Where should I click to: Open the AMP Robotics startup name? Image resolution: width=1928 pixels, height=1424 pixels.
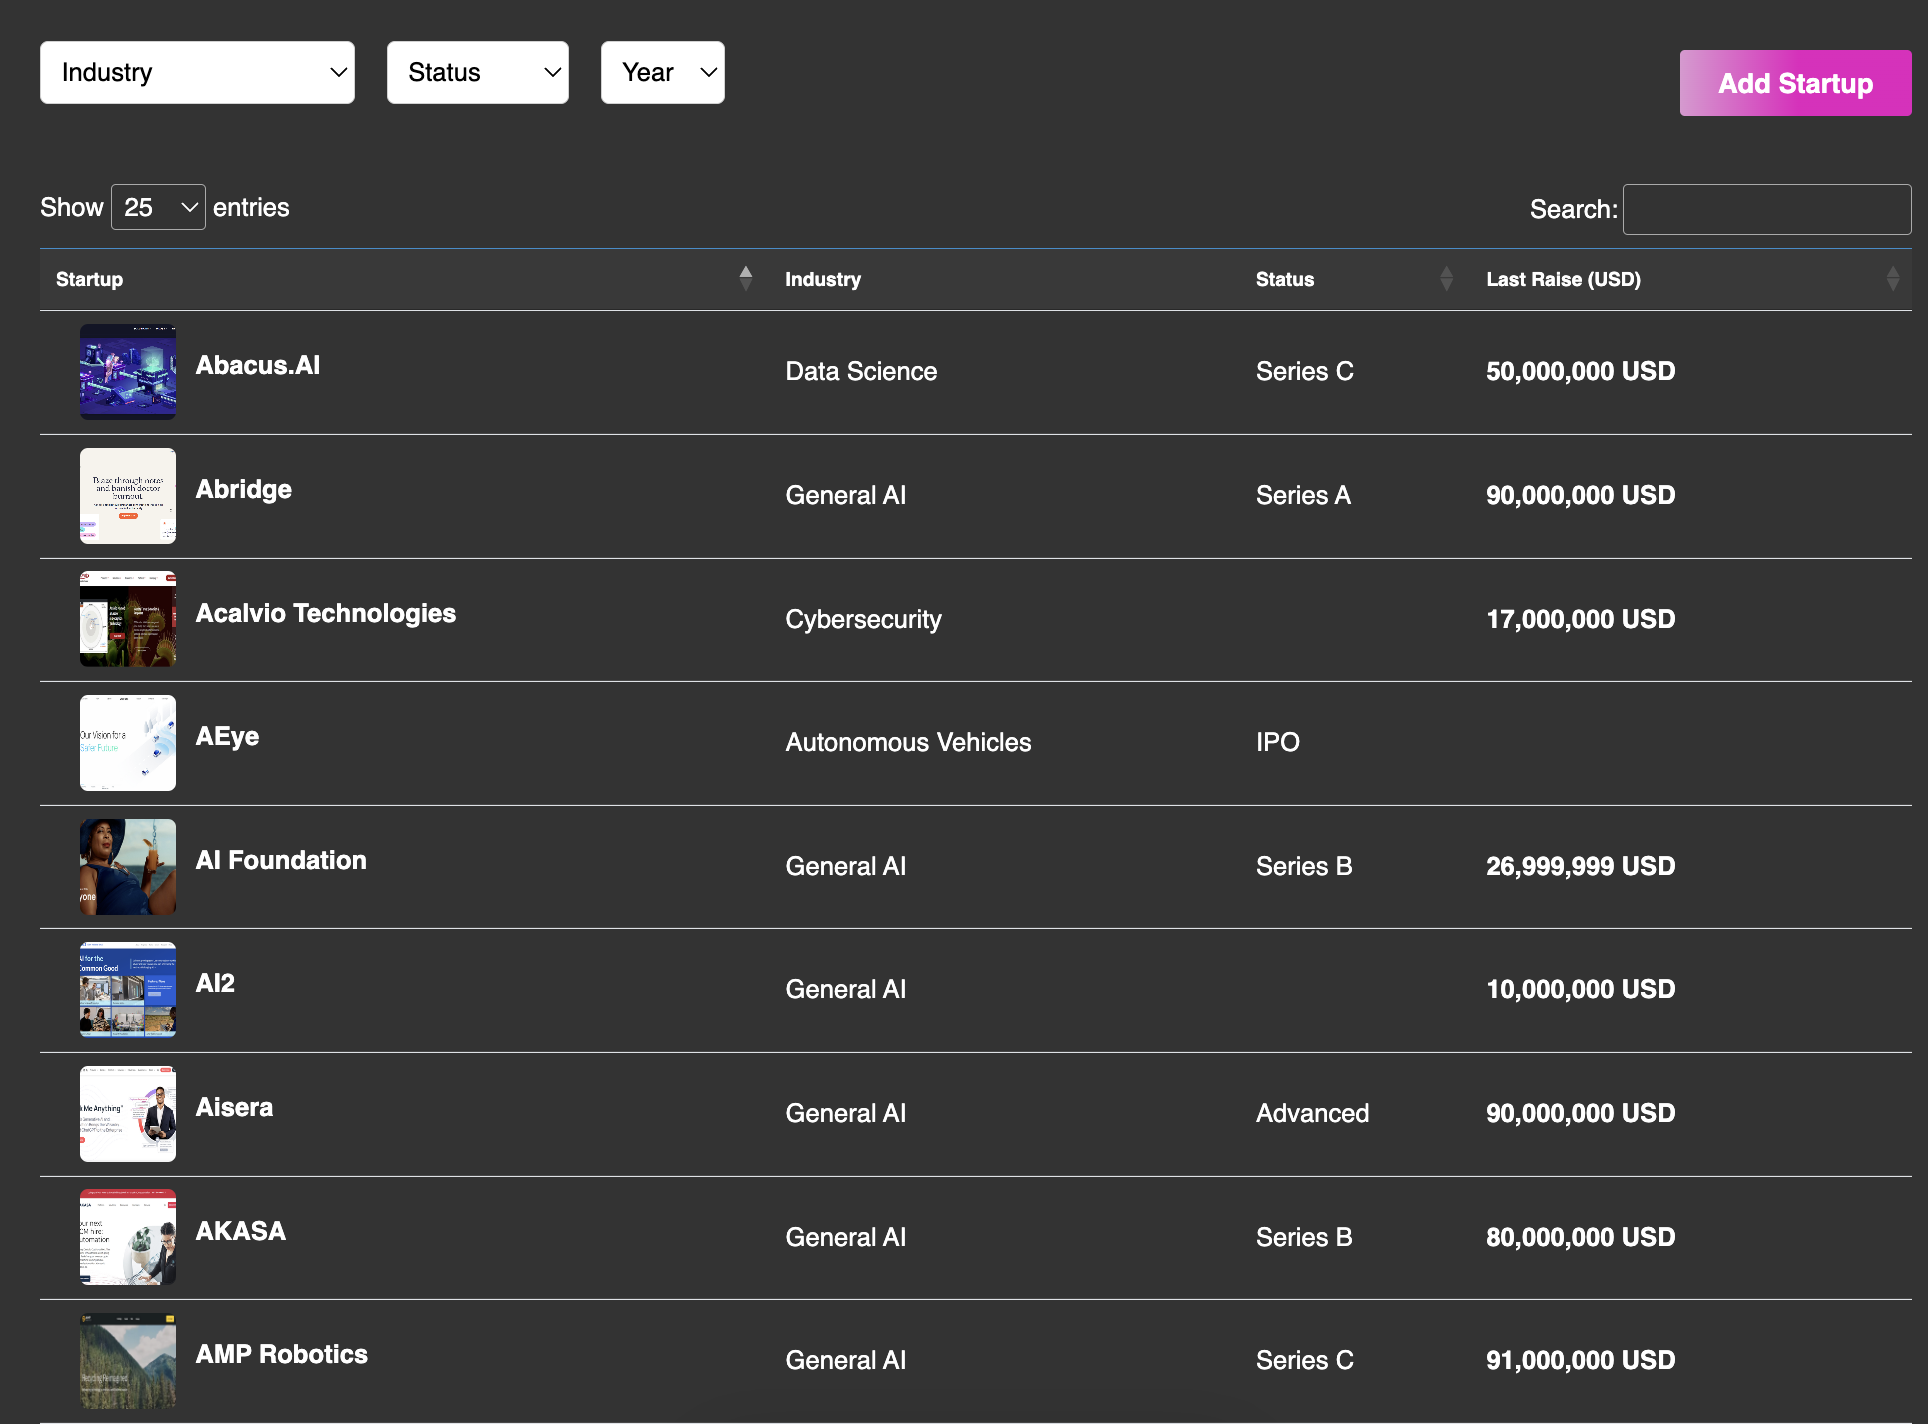click(282, 1354)
